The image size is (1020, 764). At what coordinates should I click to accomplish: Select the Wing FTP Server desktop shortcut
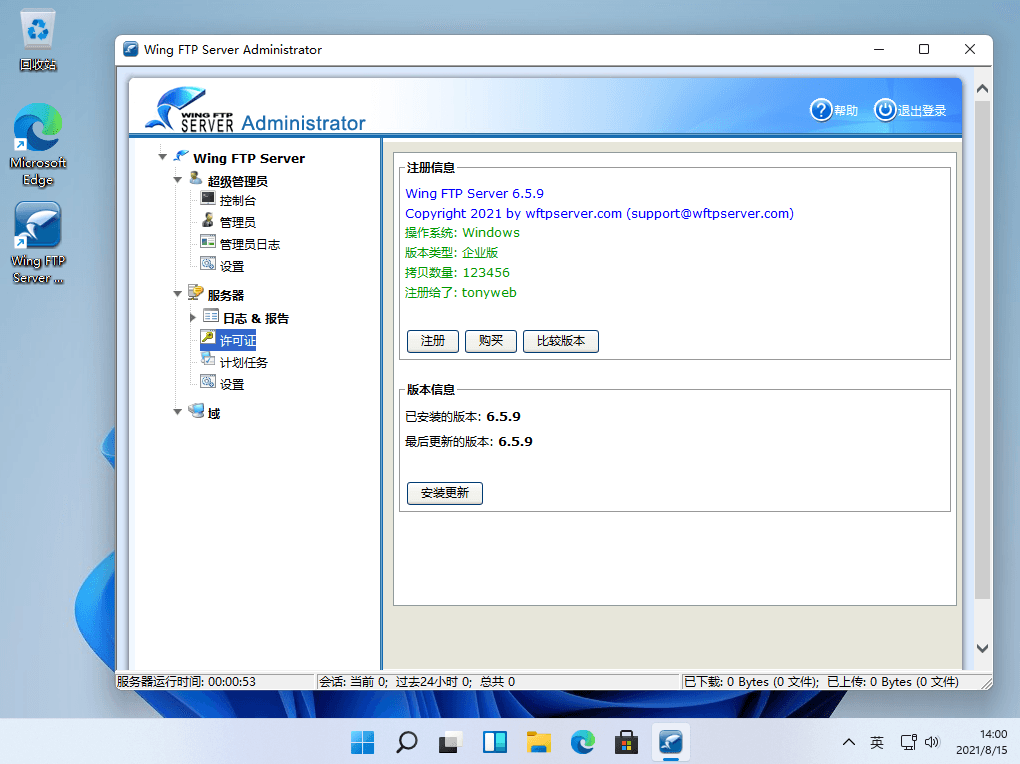[38, 243]
